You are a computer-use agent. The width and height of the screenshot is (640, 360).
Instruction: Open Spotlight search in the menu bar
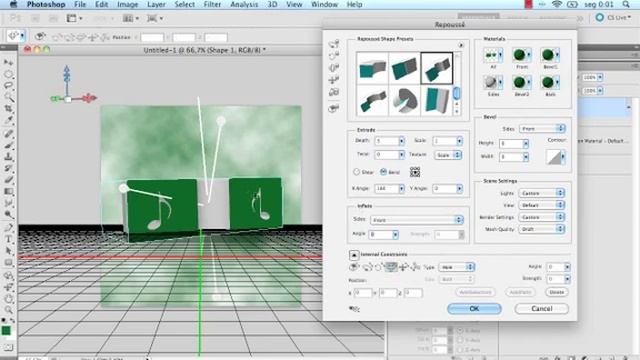pyautogui.click(x=626, y=4)
